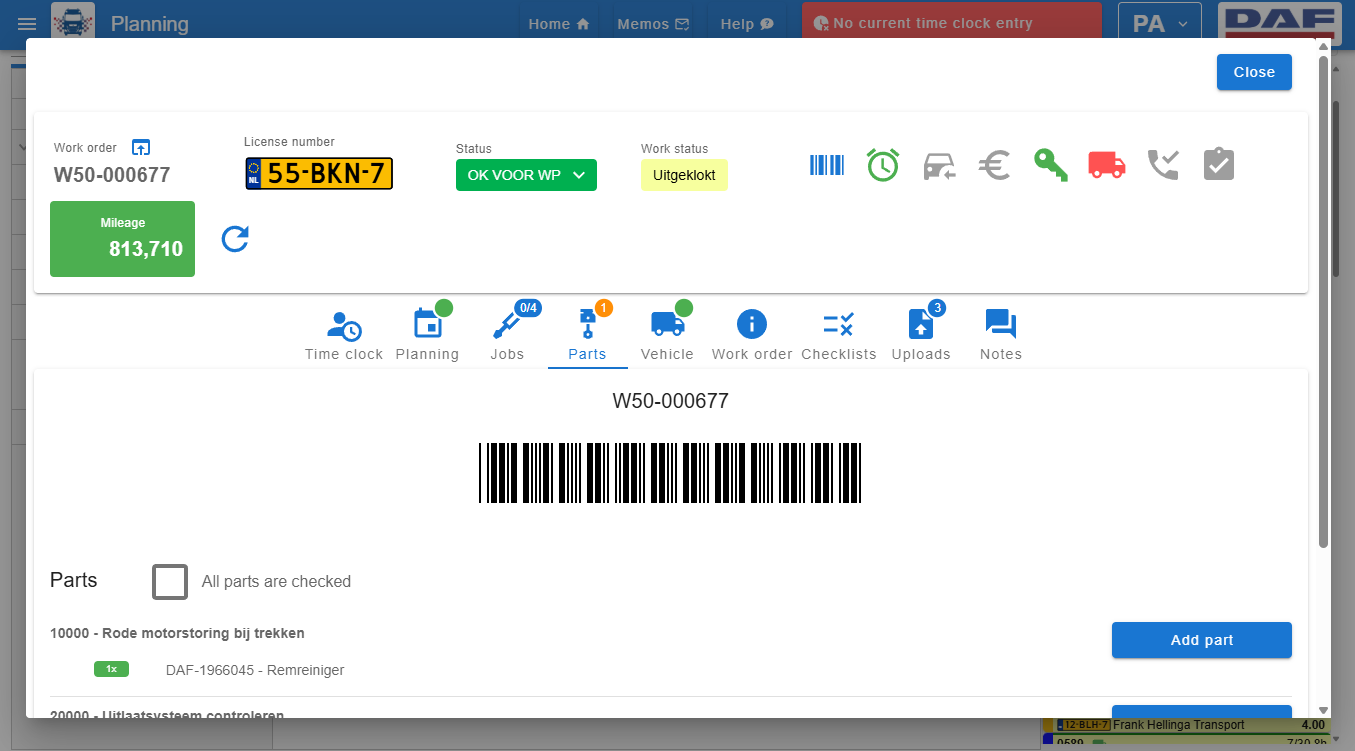
Task: Select the Parts tab
Action: point(587,336)
